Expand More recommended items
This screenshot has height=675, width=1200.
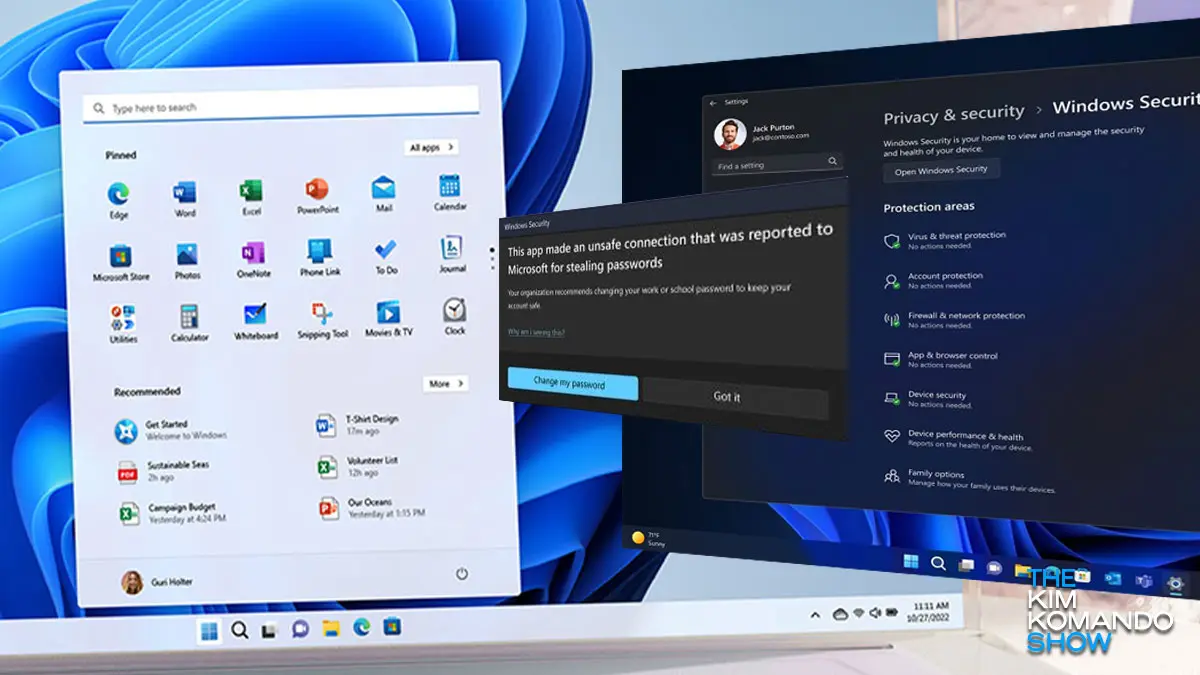point(445,383)
